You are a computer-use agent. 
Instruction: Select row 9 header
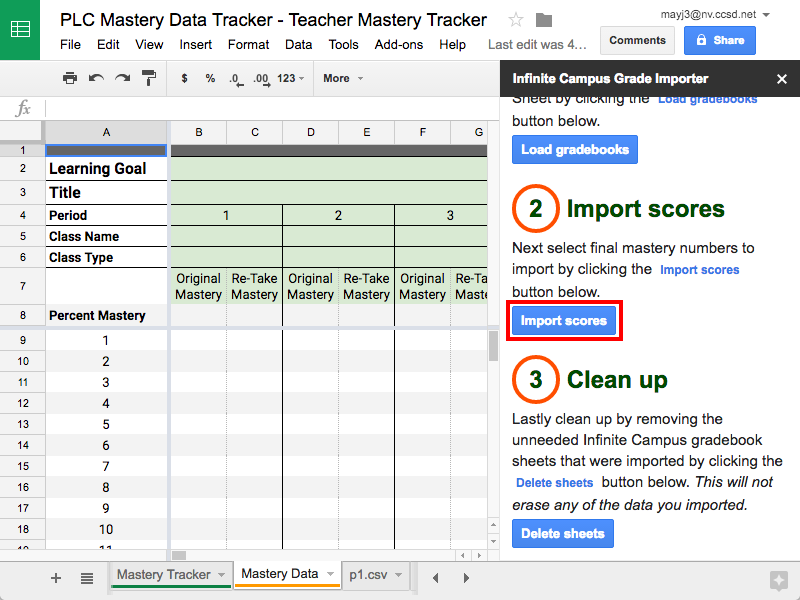22,340
